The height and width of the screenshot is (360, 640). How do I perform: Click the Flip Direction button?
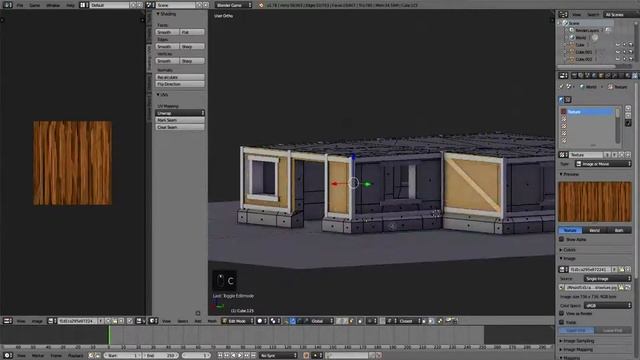[x=180, y=84]
